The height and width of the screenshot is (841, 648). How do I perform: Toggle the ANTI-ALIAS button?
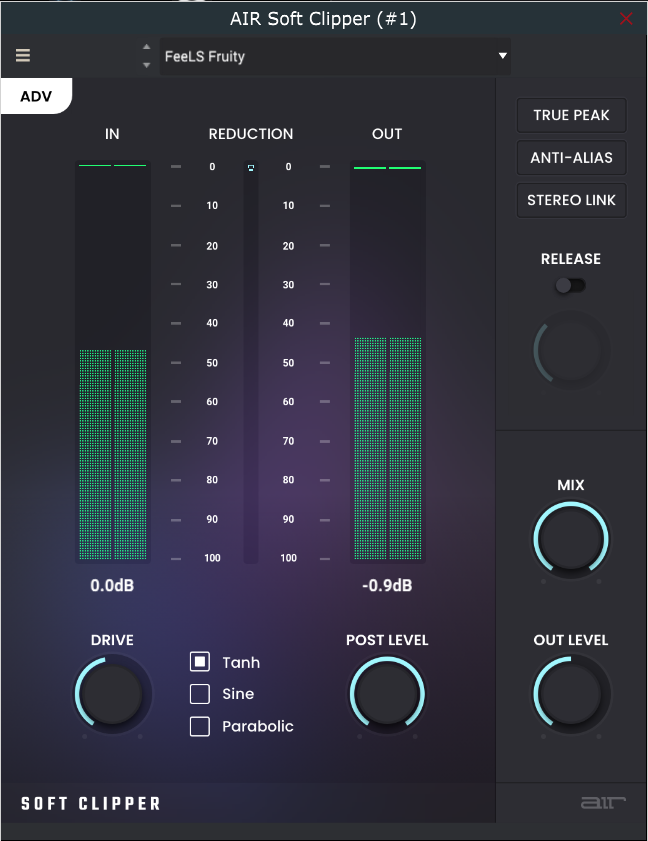(571, 158)
